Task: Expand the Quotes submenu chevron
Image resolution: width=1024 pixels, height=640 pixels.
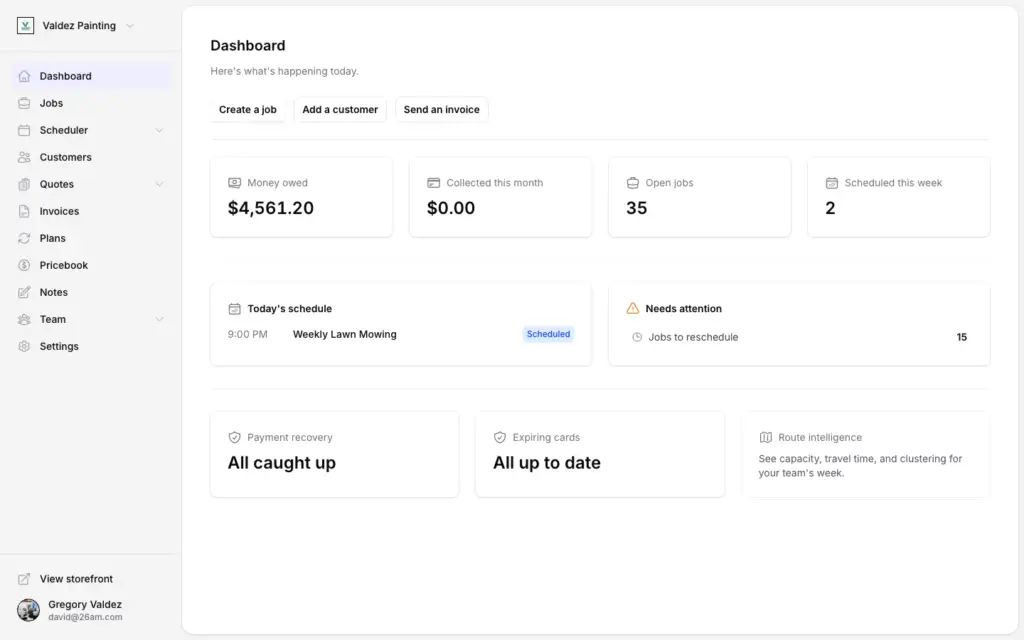Action: click(159, 184)
